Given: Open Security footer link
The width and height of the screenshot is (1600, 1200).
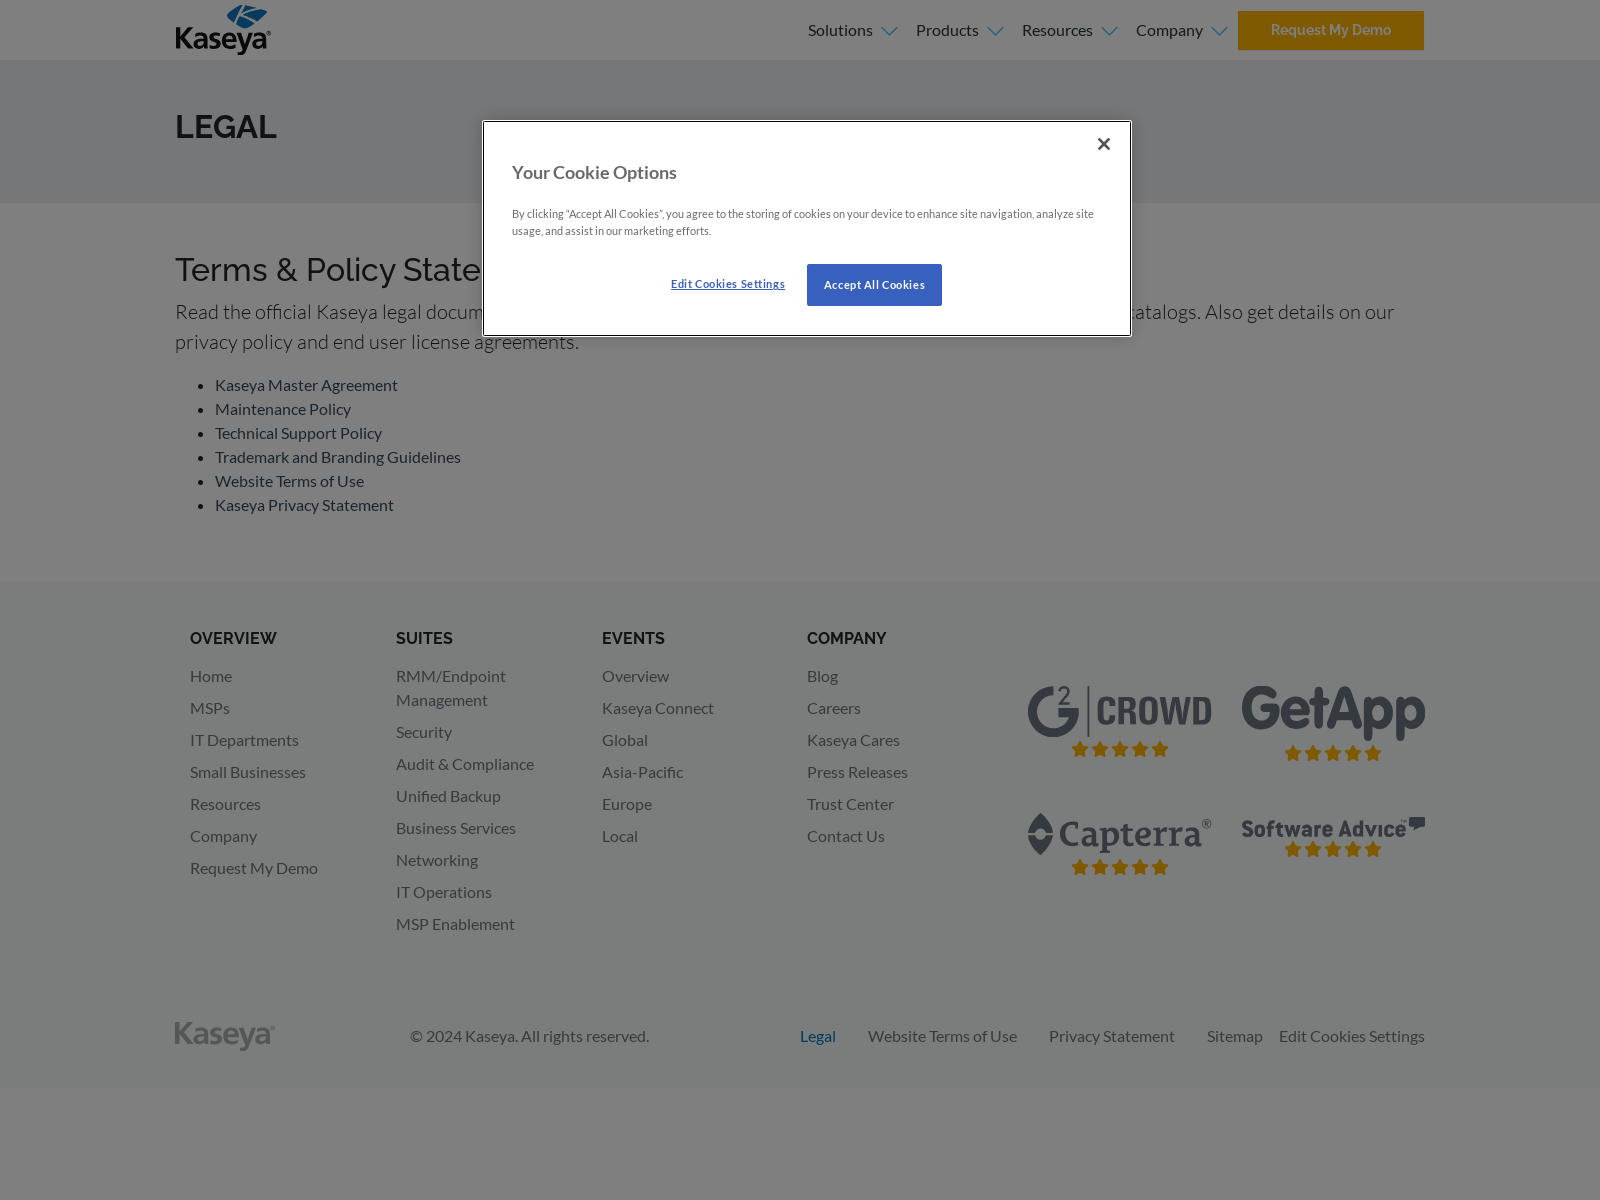Looking at the screenshot, I should (x=424, y=732).
